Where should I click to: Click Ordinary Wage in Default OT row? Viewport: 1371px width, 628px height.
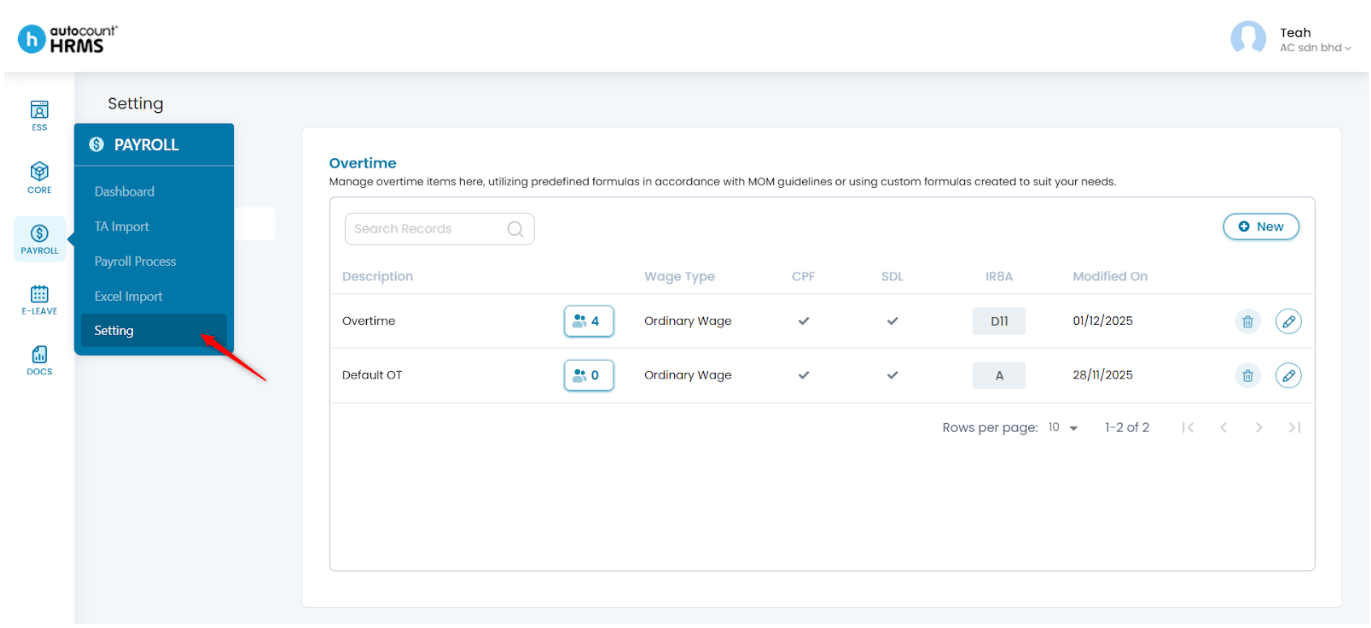[688, 375]
